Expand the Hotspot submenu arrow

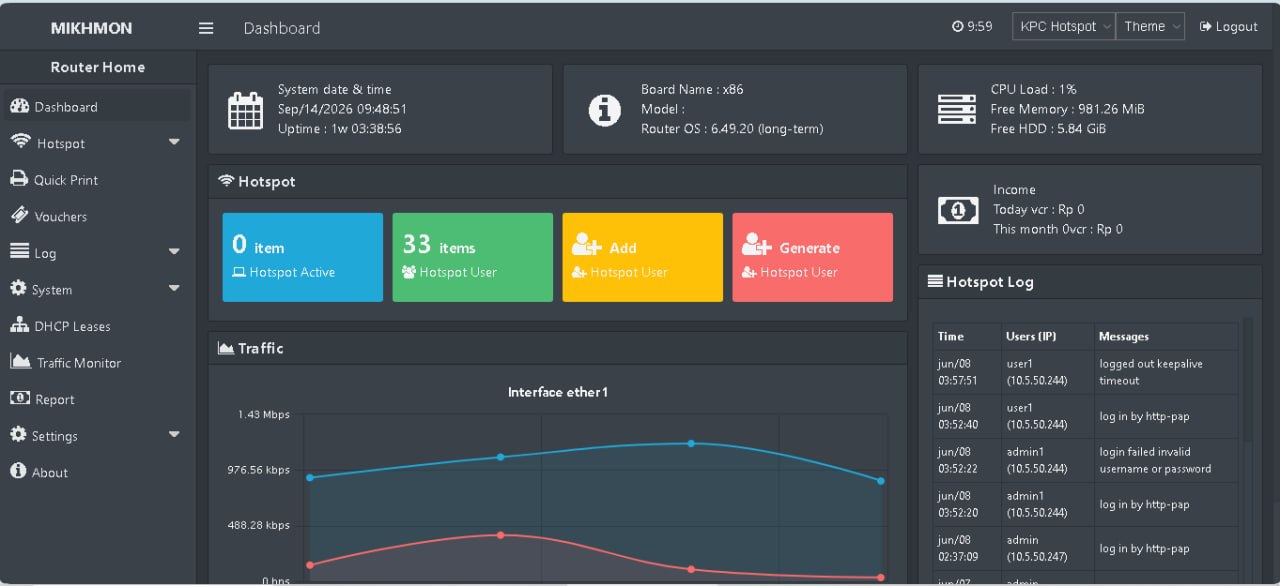174,142
